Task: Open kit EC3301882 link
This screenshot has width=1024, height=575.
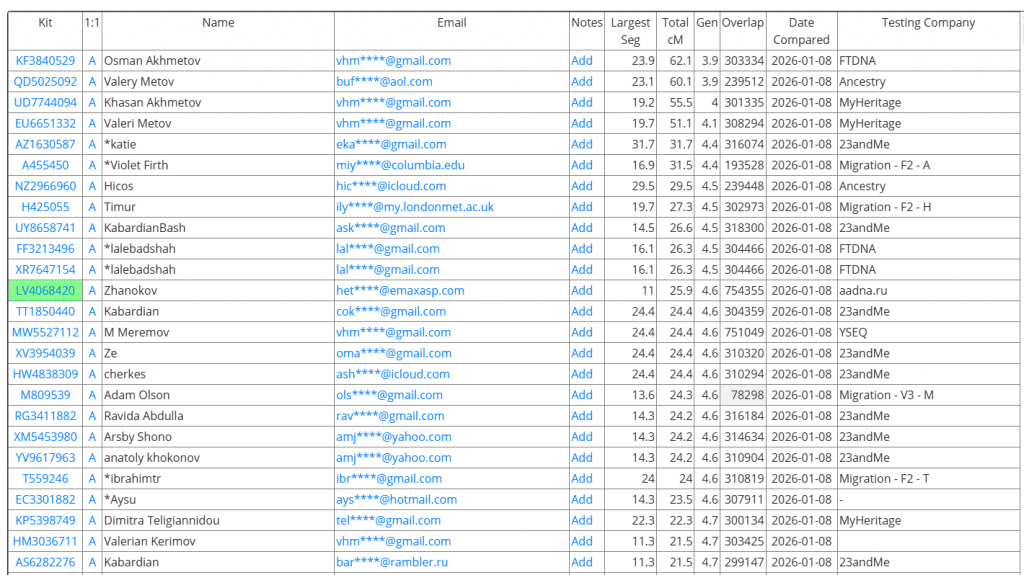Action: (x=45, y=500)
